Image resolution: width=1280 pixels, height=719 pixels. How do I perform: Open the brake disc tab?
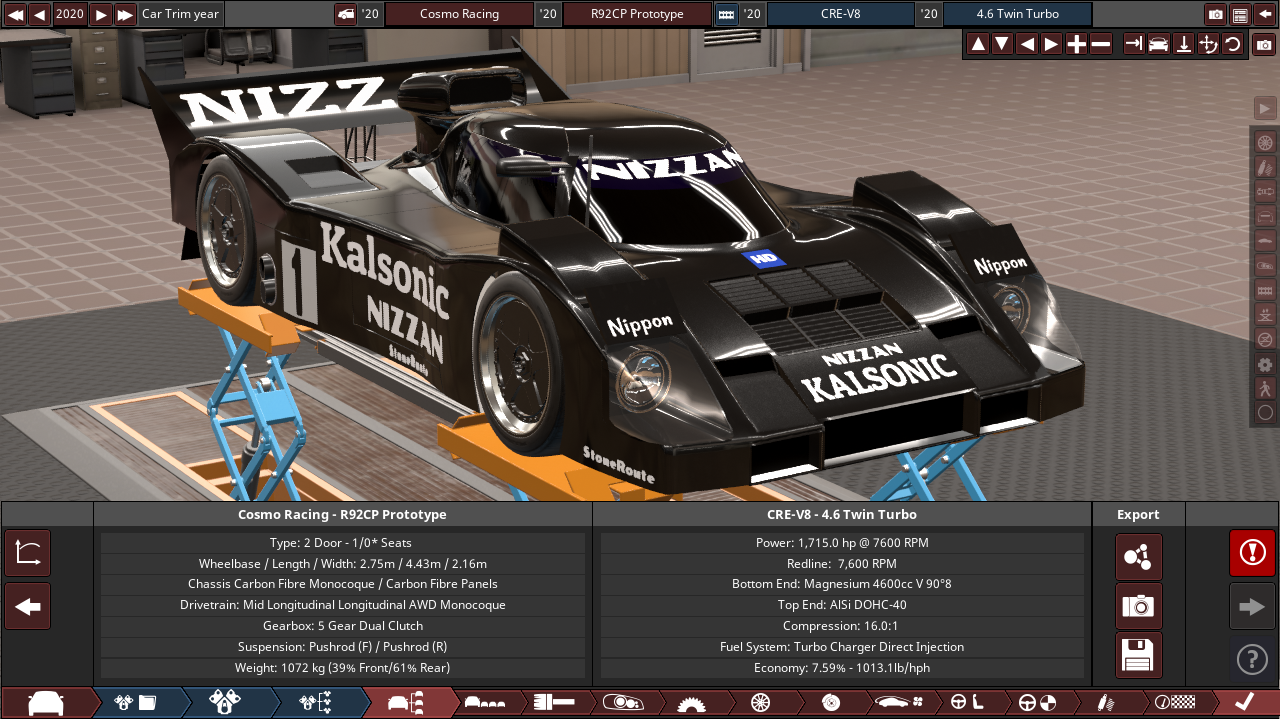point(829,702)
